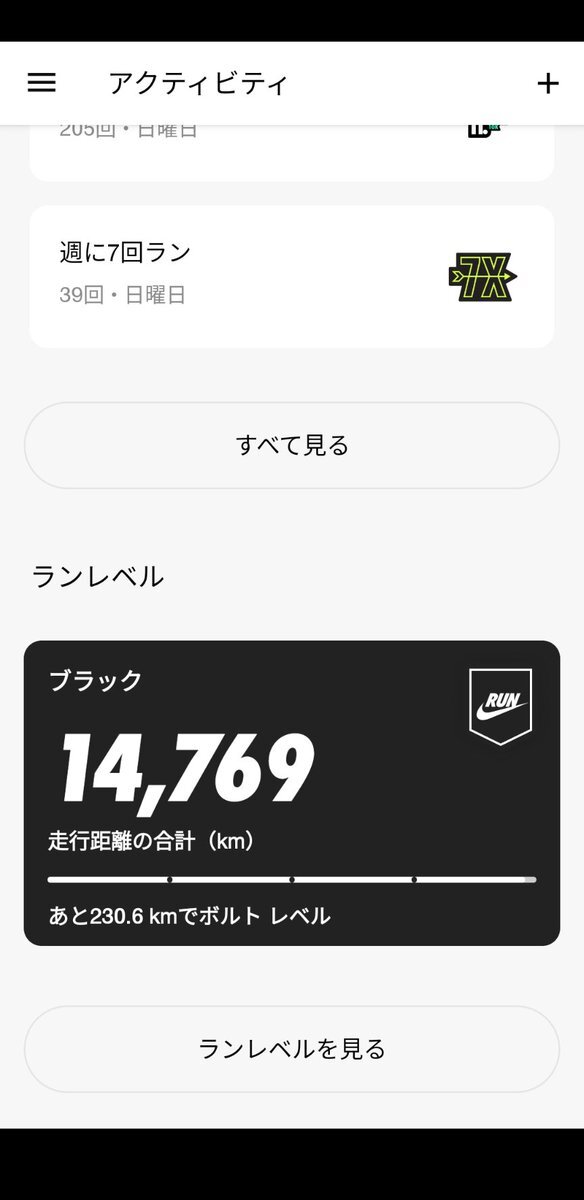Viewport: 584px width, 1200px height.
Task: Tap the 39回・日曜日 subtitle text
Action: click(122, 295)
